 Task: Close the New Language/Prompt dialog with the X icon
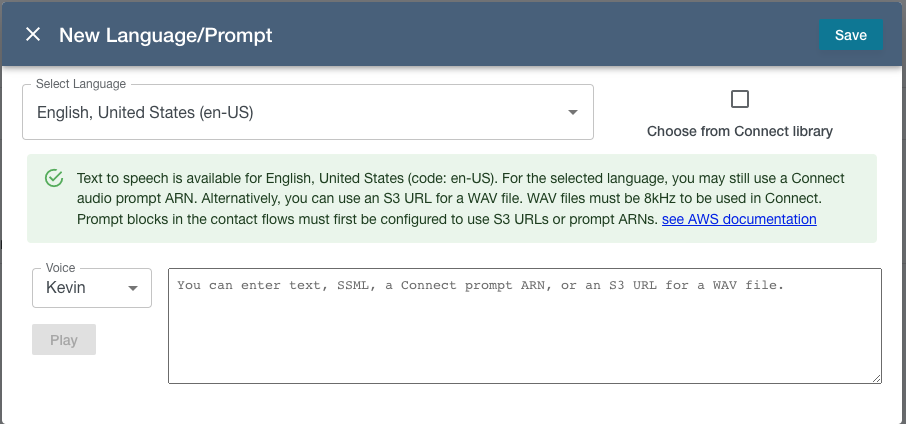pos(33,35)
